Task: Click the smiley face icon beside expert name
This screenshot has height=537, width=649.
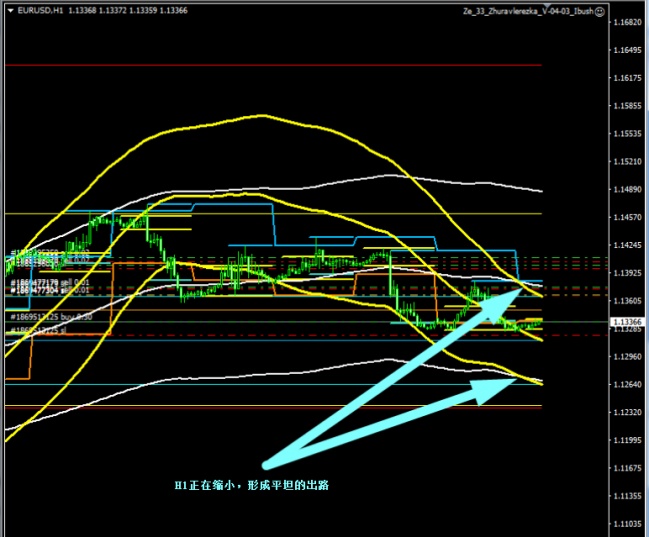Action: coord(599,12)
